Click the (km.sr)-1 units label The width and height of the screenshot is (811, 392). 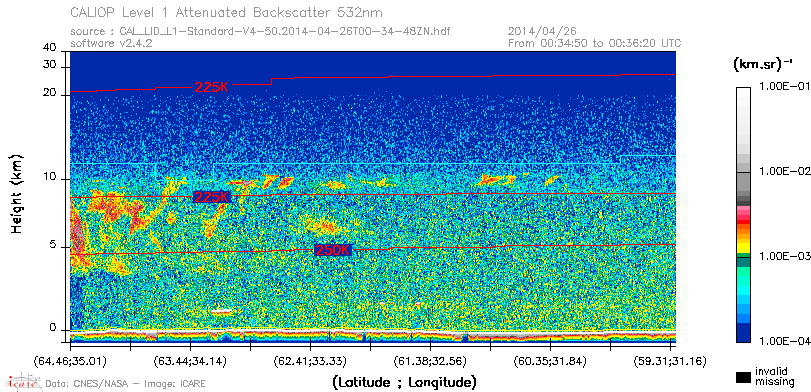coord(763,65)
